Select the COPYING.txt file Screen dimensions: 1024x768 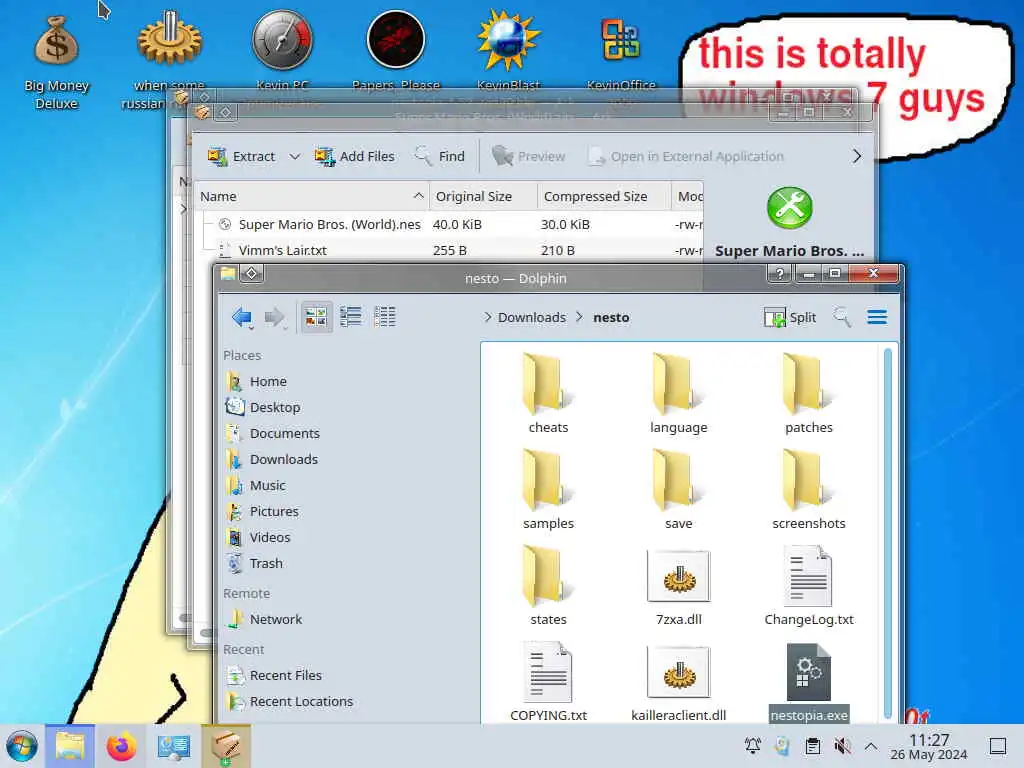click(x=548, y=682)
